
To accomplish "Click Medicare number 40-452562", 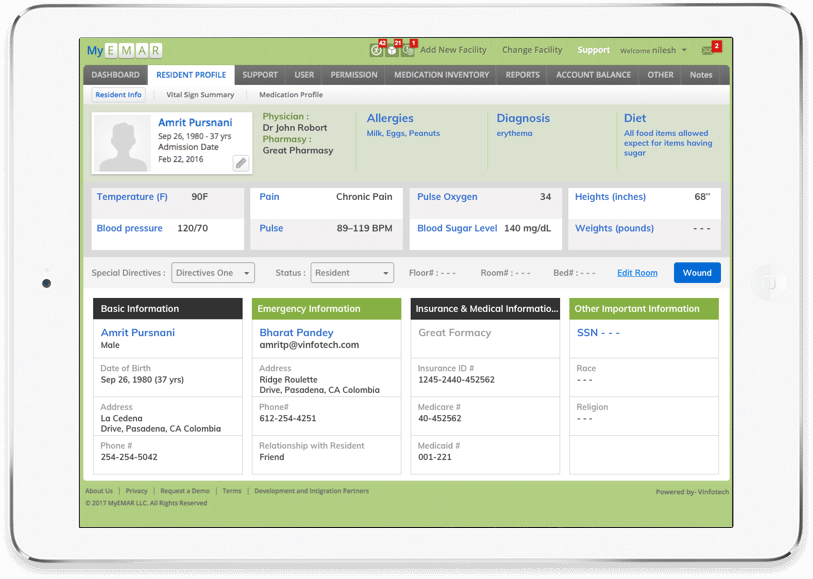I will pyautogui.click(x=440, y=418).
